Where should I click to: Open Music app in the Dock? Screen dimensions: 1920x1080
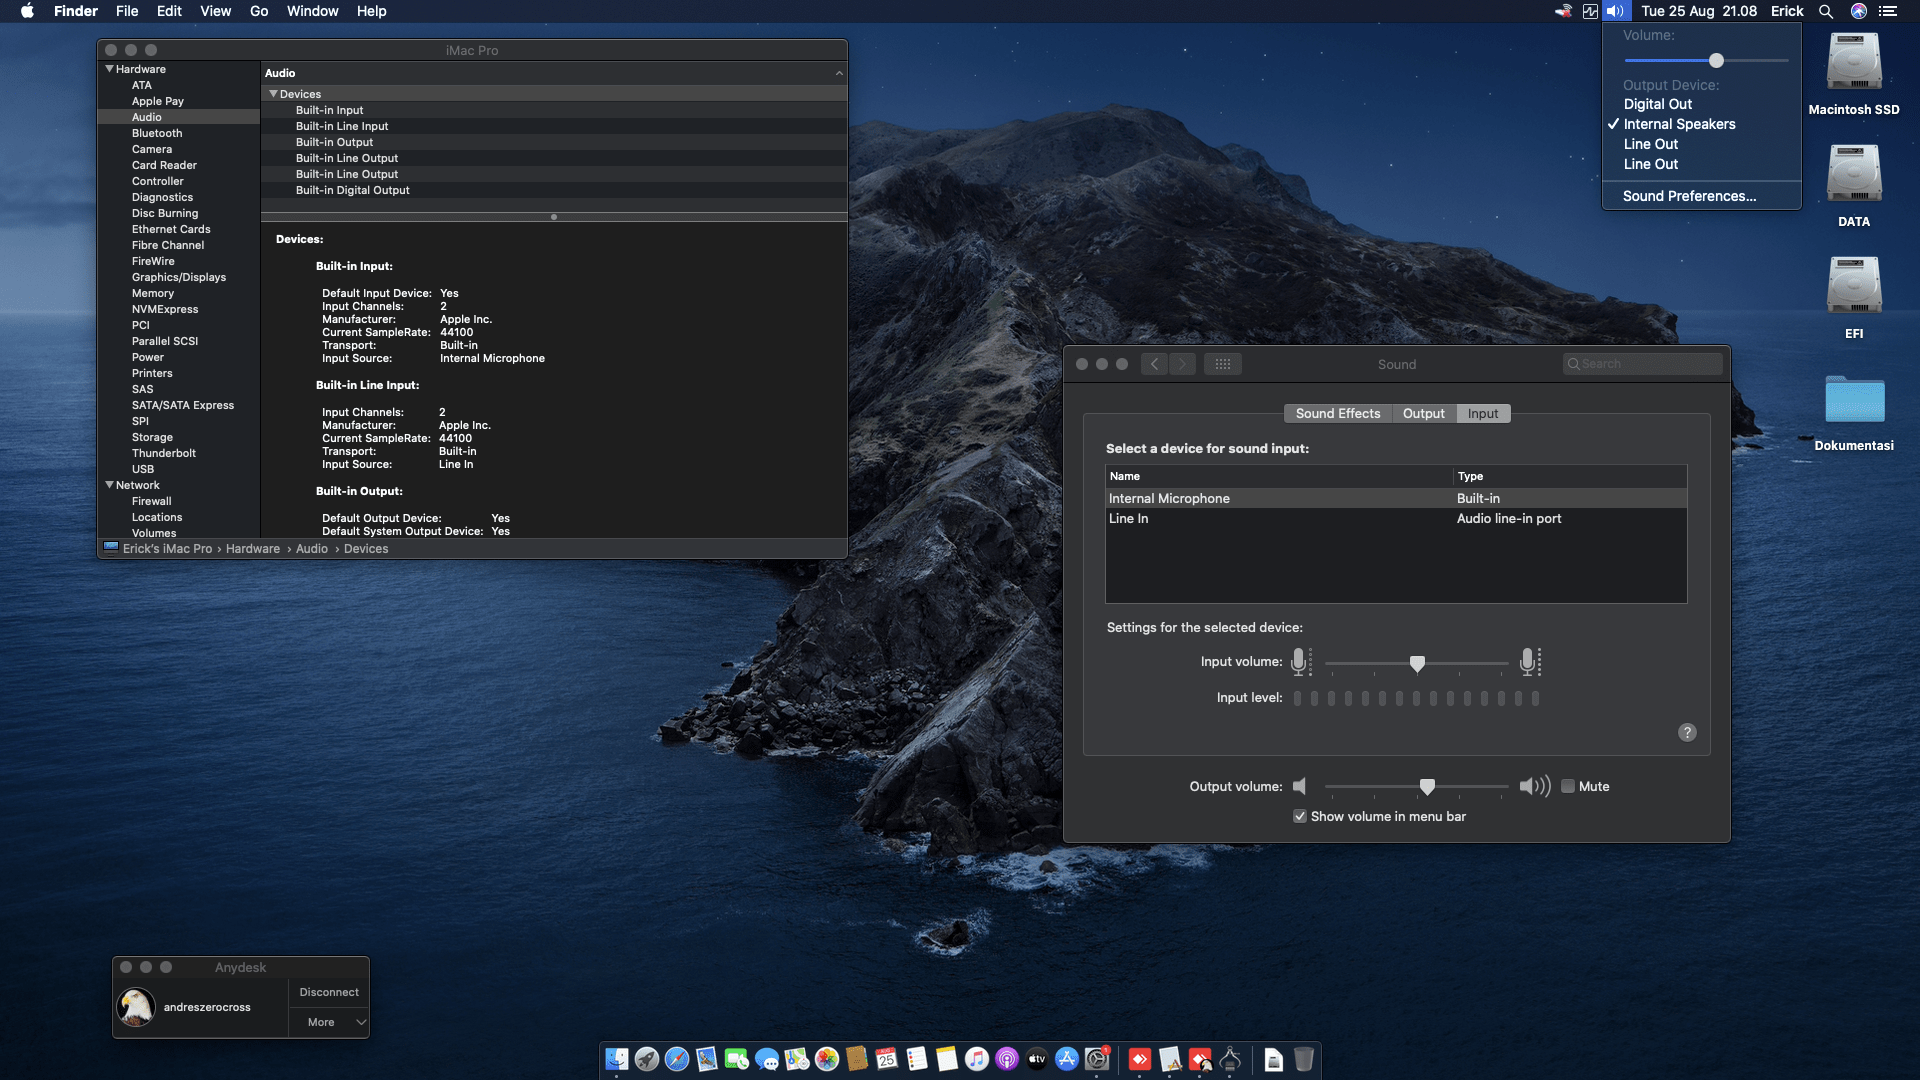pos(977,1059)
